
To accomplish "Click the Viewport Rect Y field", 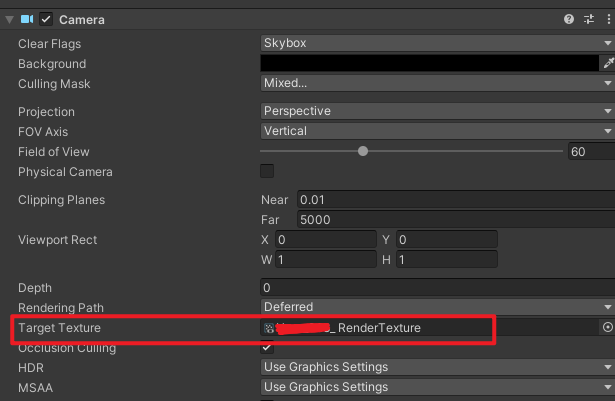I will tap(447, 239).
